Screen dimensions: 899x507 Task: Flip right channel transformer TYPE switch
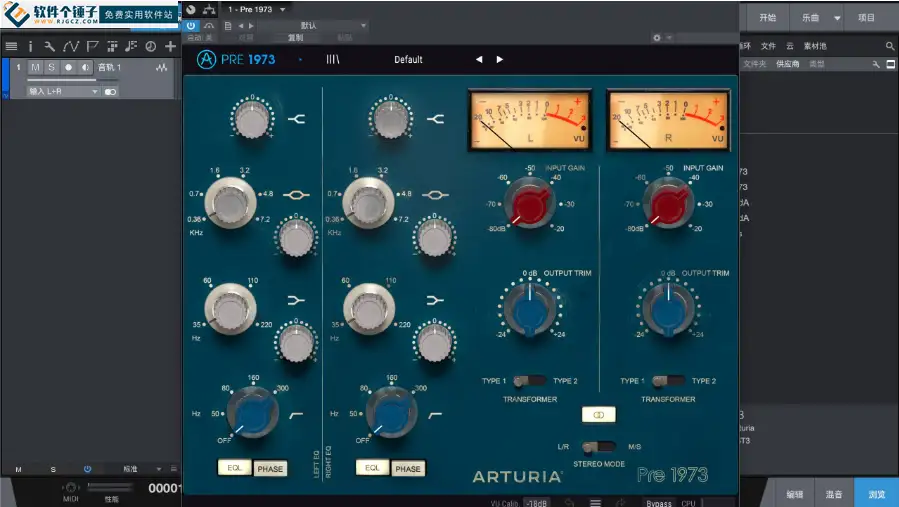click(668, 381)
